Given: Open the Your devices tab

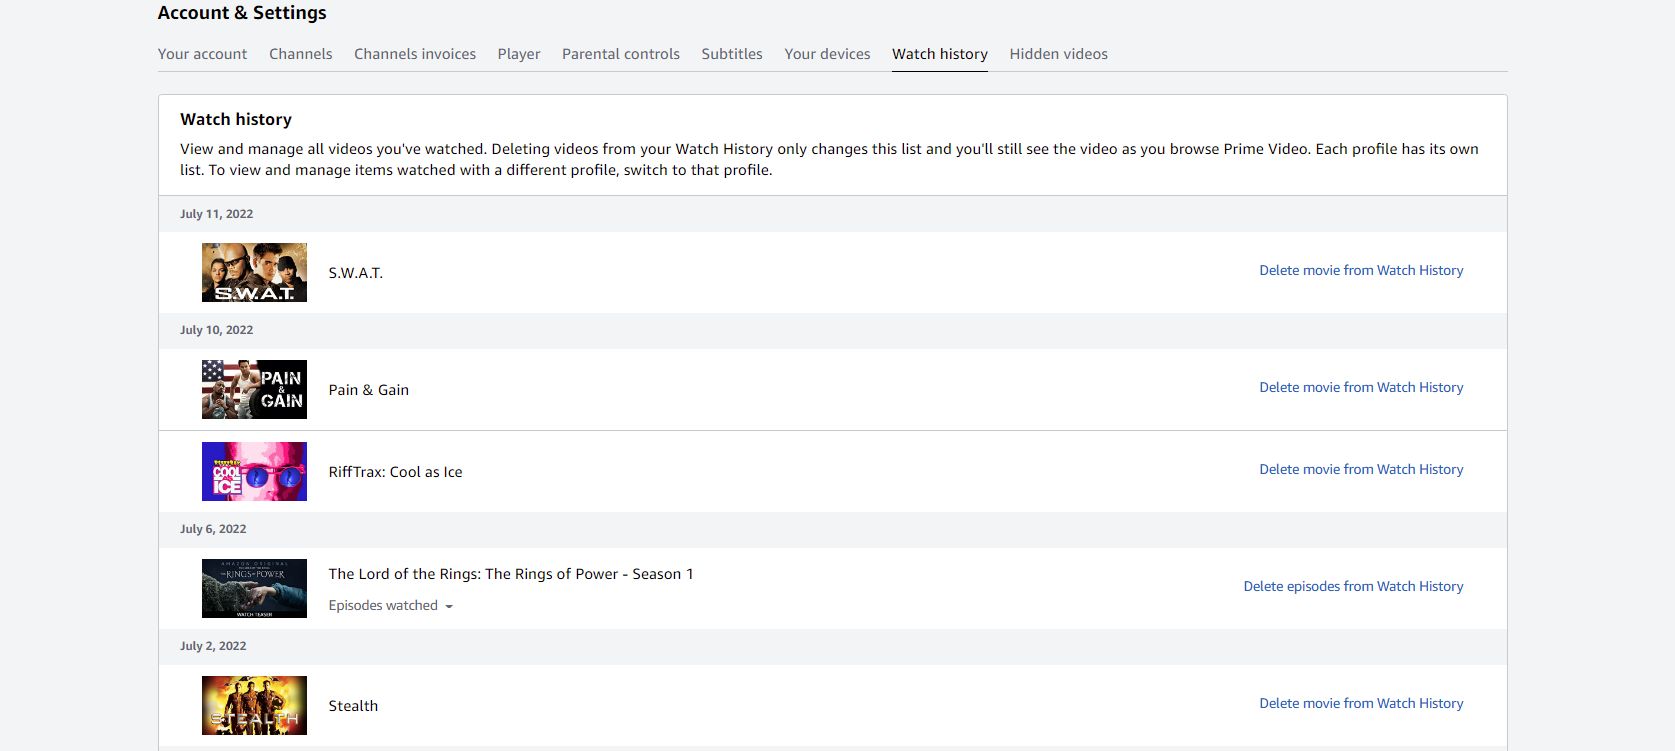Looking at the screenshot, I should pyautogui.click(x=827, y=54).
